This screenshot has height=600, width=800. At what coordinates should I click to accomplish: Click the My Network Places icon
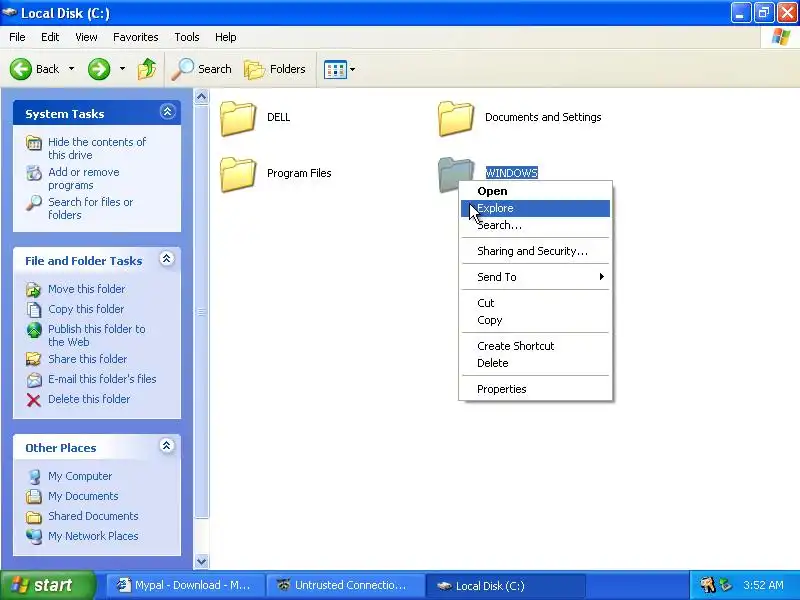(34, 536)
